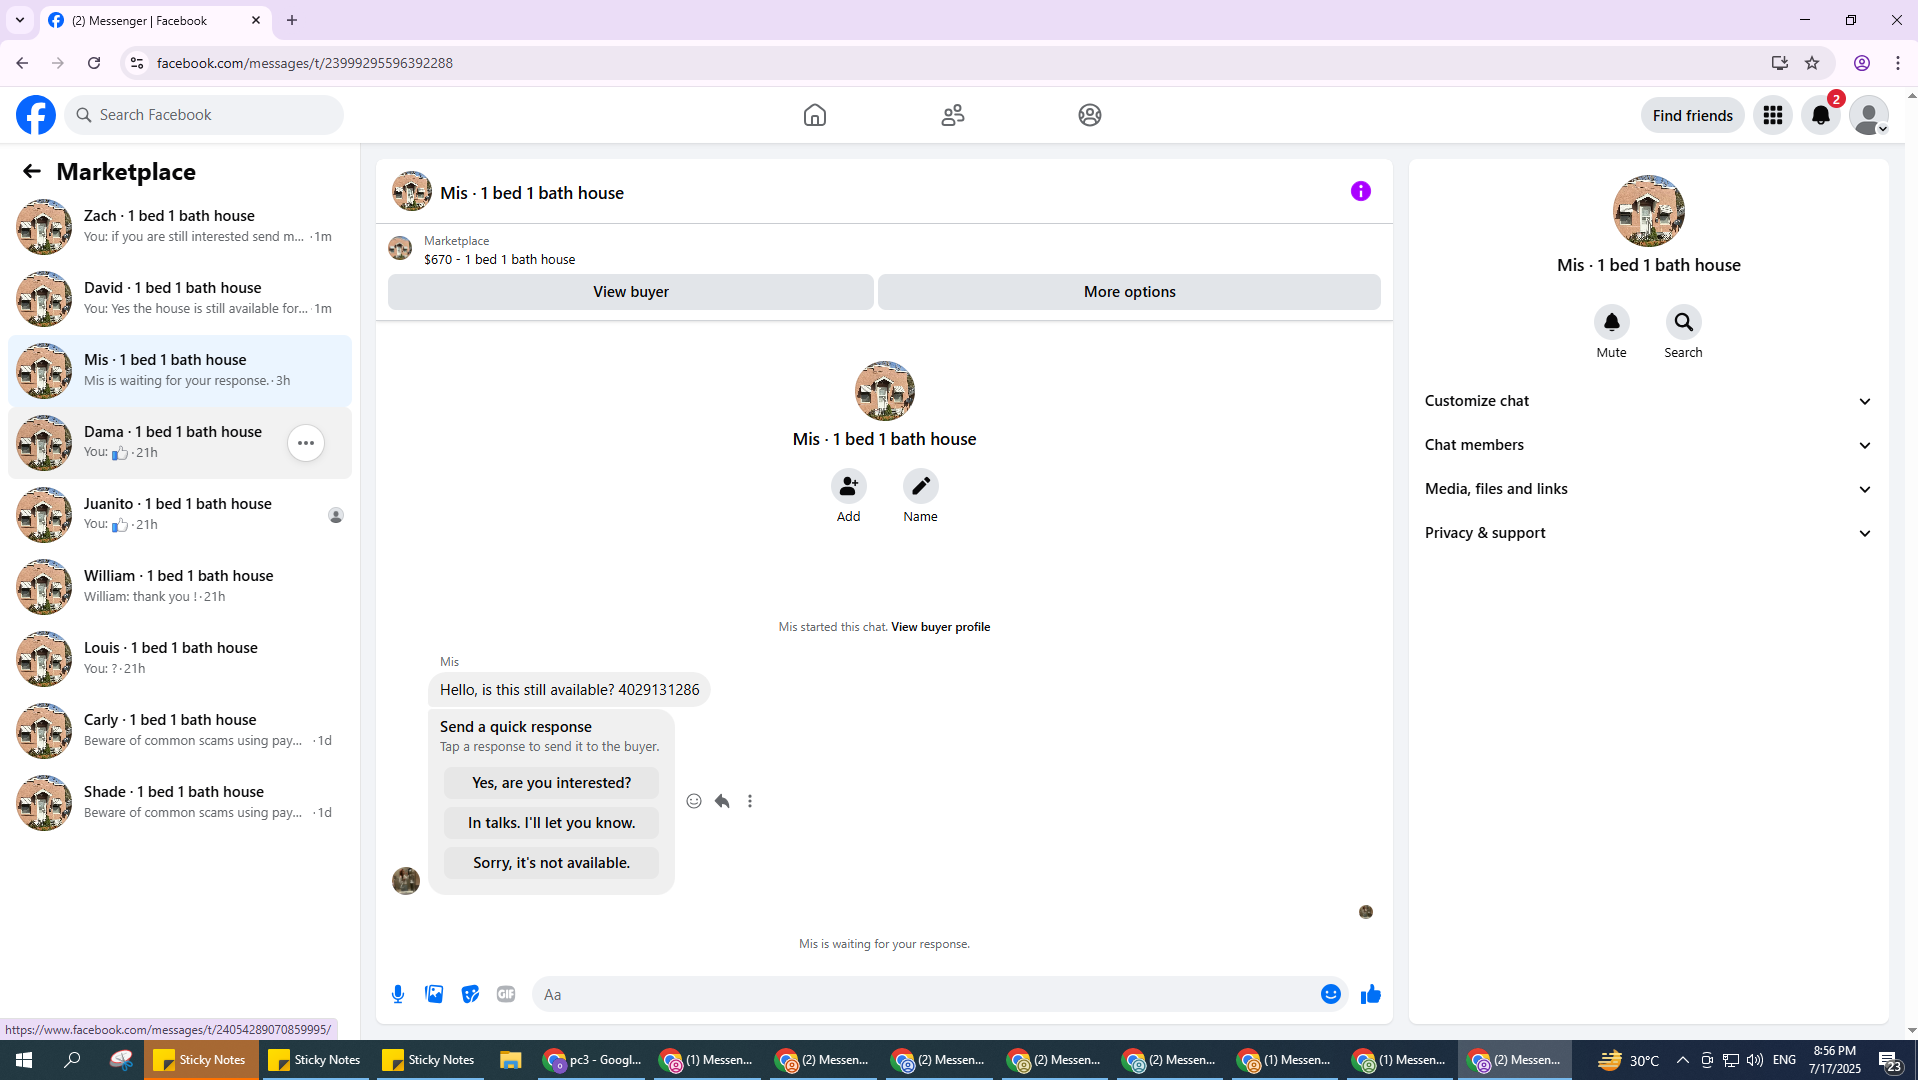Send a voice clip with microphone icon
Viewport: 1918px width, 1080px height.
398,994
